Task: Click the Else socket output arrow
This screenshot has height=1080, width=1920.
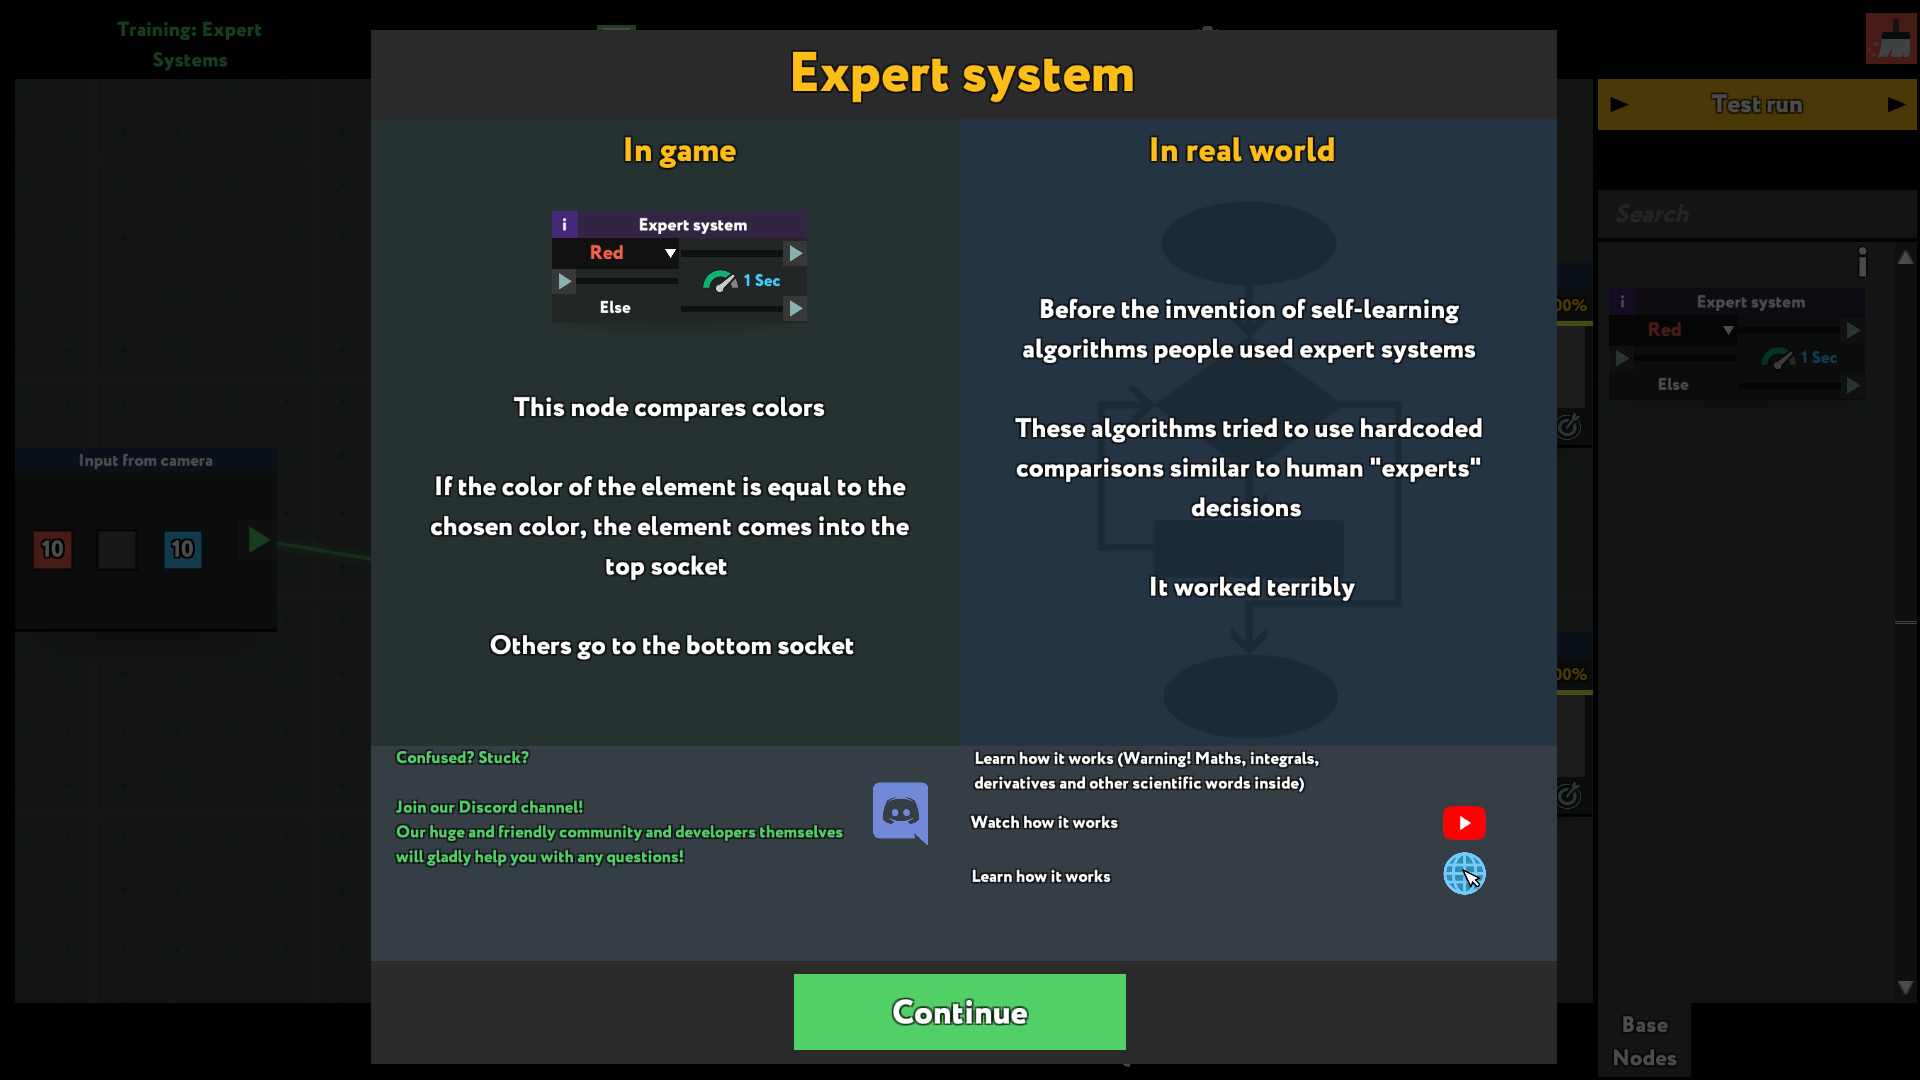Action: (x=798, y=307)
